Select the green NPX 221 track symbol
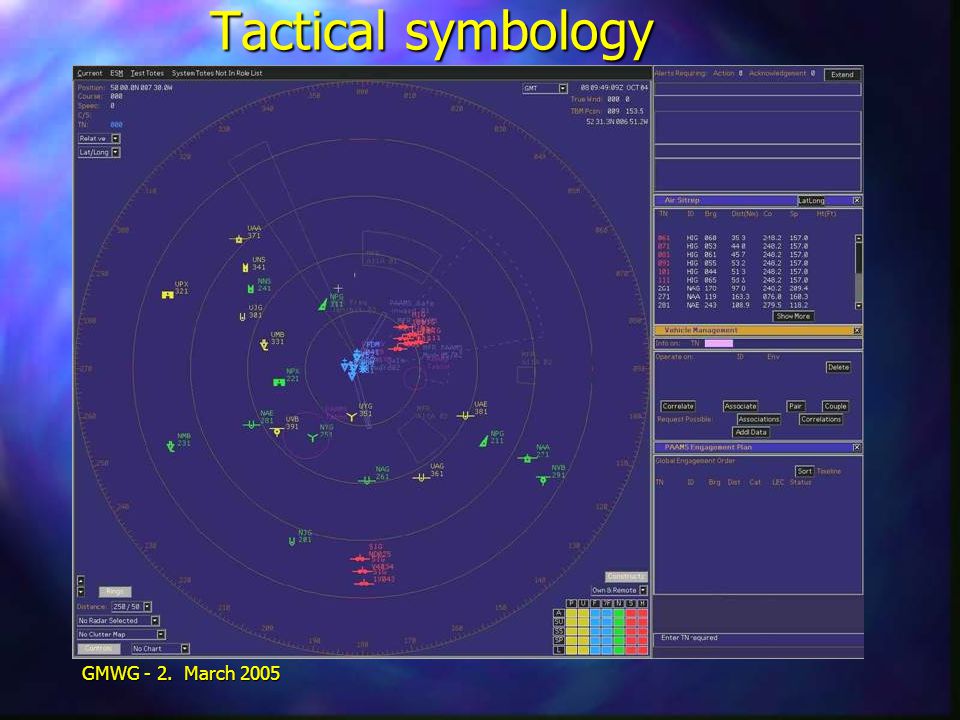 coord(279,382)
